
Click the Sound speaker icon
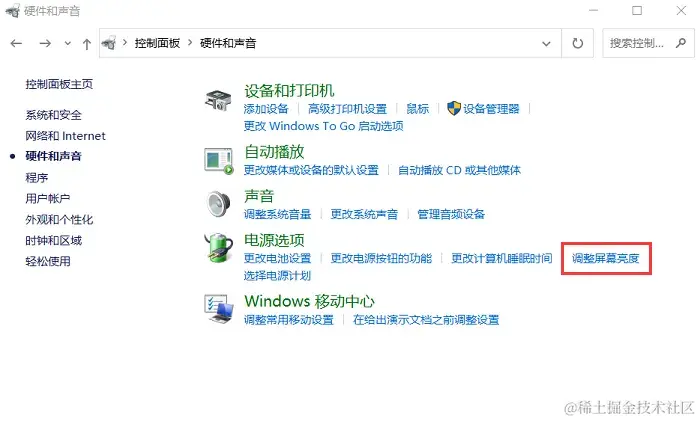[219, 204]
